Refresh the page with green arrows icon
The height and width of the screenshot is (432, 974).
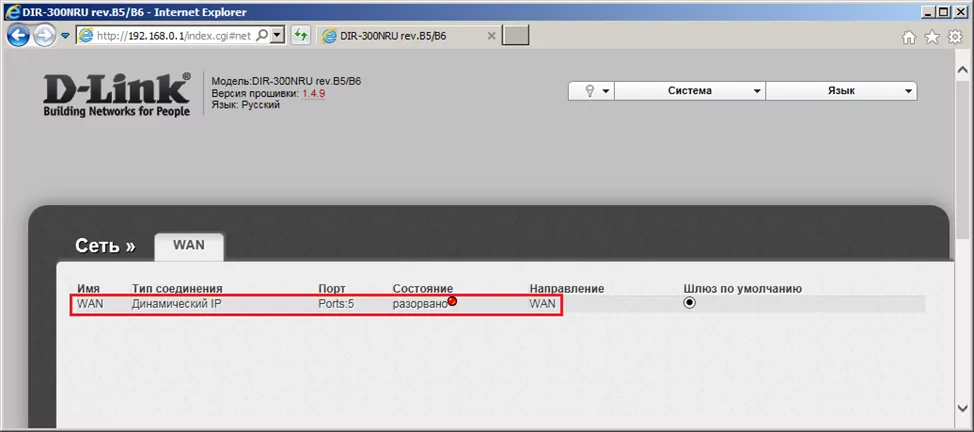[x=300, y=36]
